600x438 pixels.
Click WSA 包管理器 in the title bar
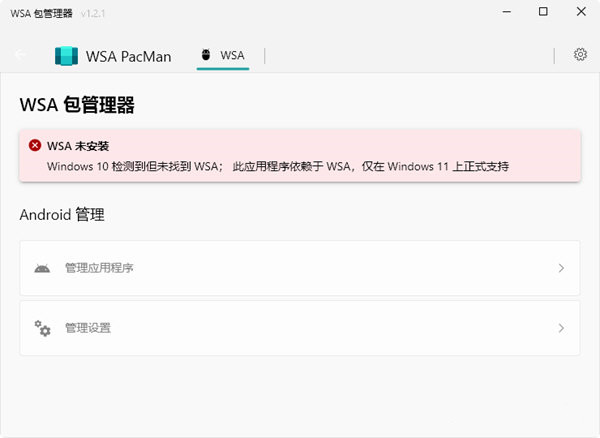pyautogui.click(x=41, y=13)
